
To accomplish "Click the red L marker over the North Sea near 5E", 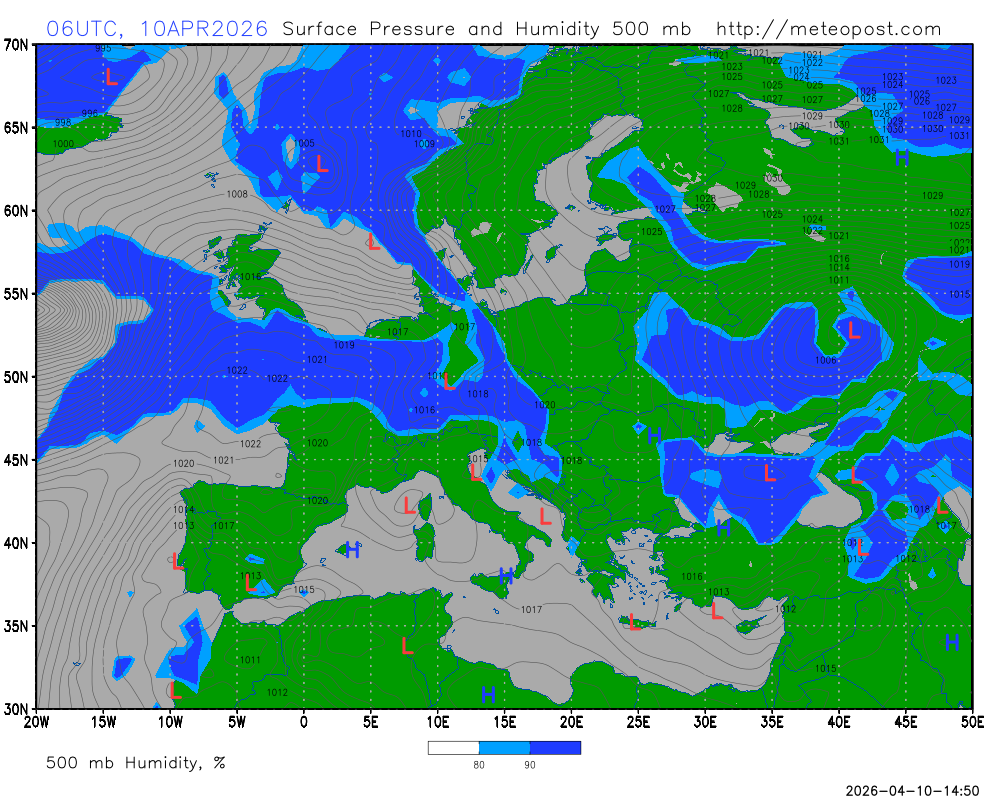I will 373,242.
